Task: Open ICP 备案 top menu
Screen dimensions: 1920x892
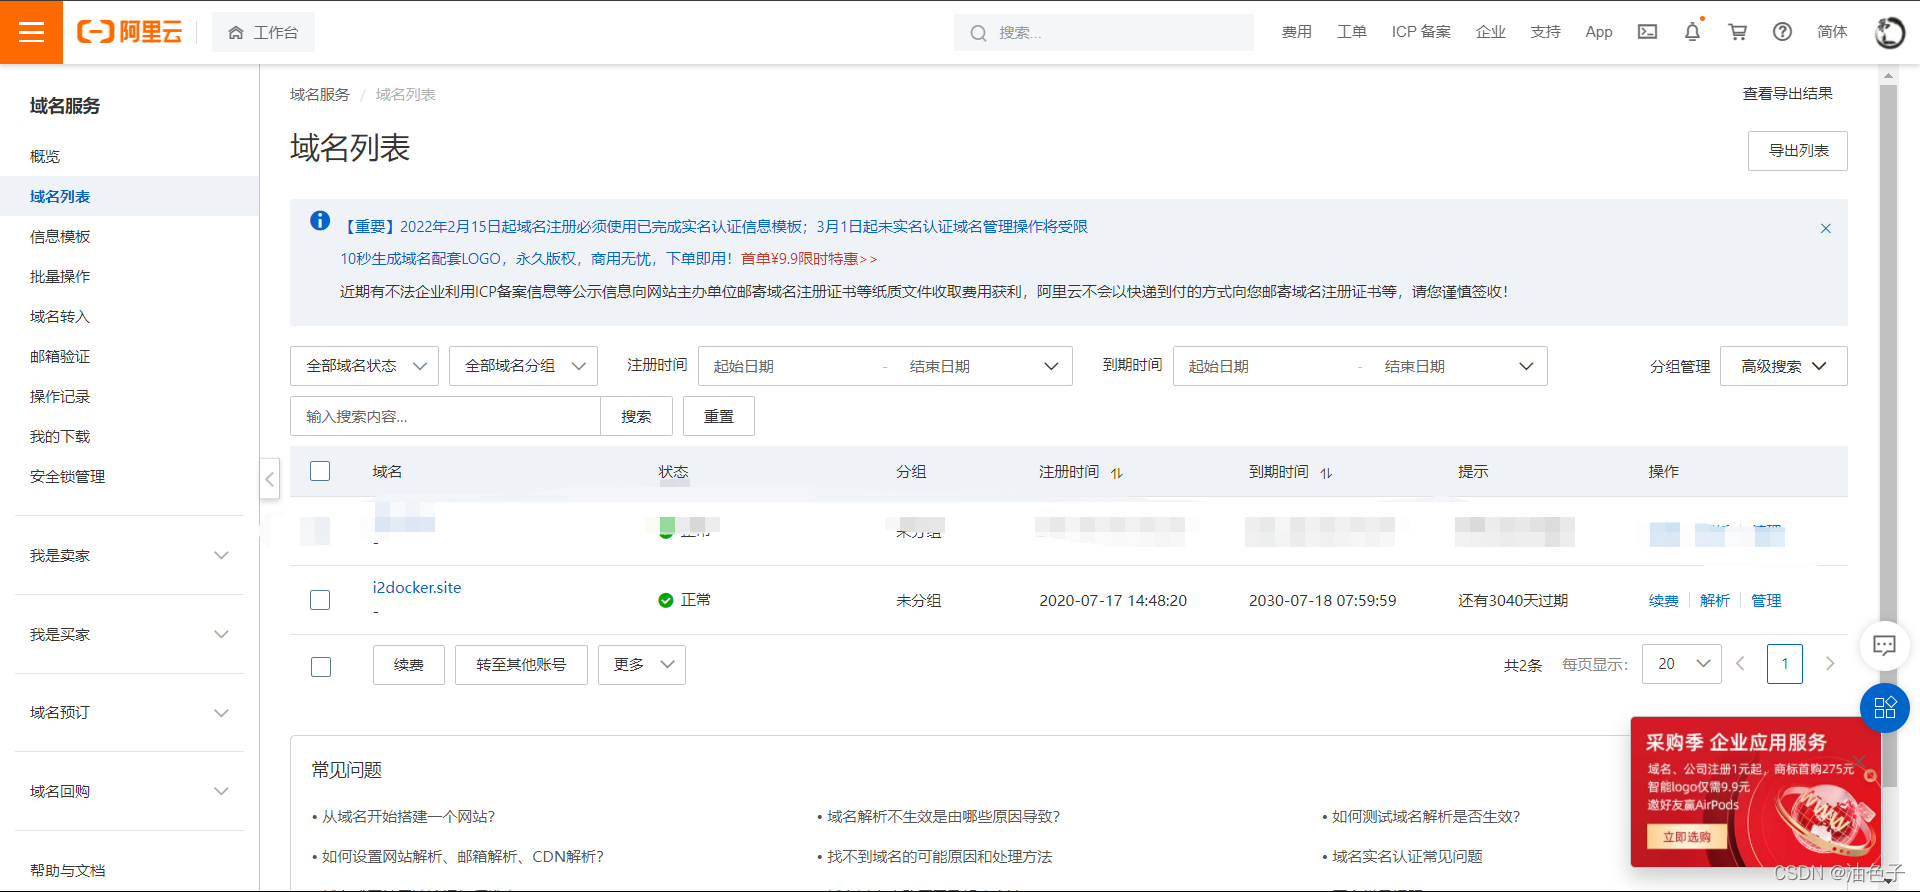Action: coord(1421,32)
